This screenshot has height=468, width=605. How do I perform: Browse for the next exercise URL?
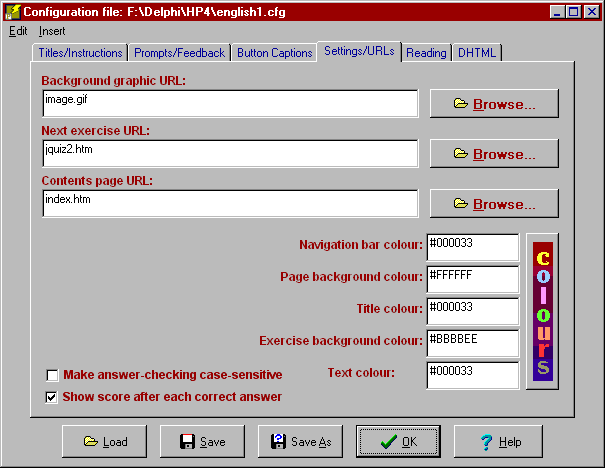click(x=494, y=154)
